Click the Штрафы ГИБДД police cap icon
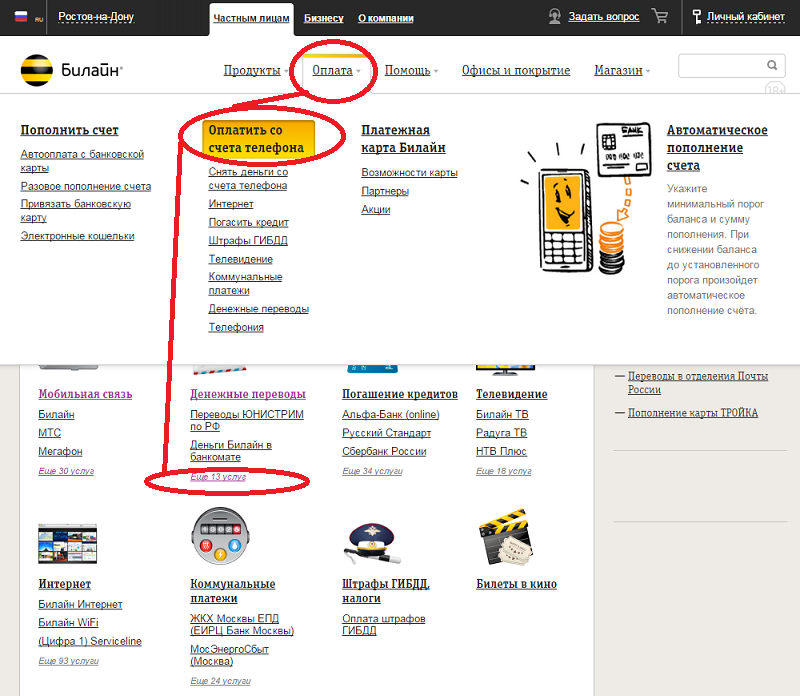 [371, 543]
